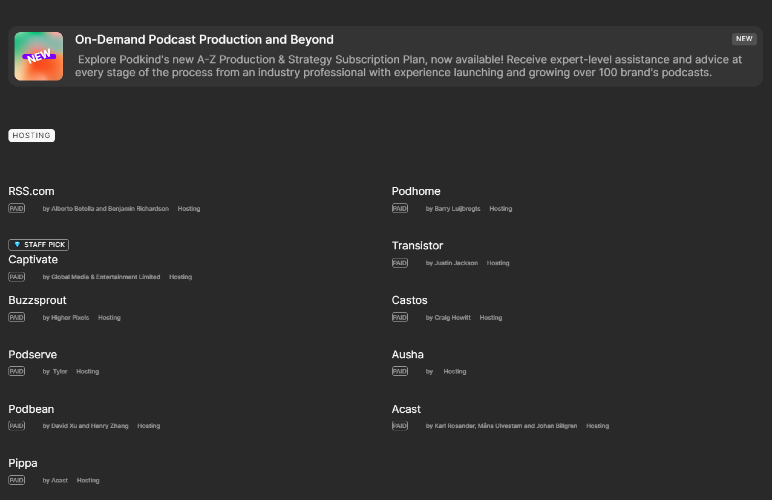Viewport: 772px width, 500px height.
Task: Click the Hosting tag under Buzzsprout
Action: pos(109,318)
